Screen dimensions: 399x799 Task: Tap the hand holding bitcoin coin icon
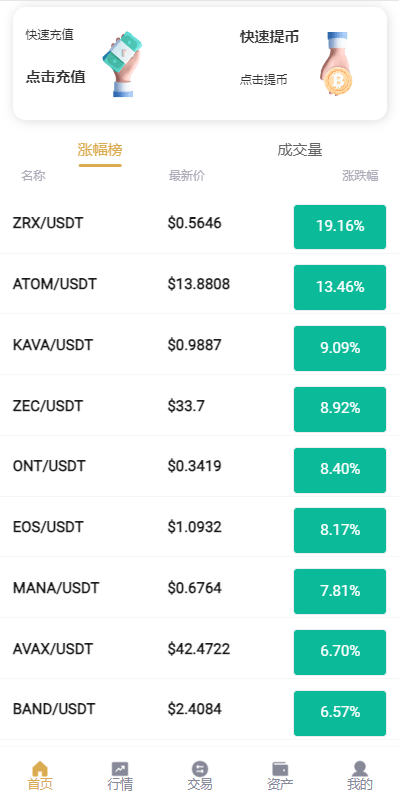[337, 64]
